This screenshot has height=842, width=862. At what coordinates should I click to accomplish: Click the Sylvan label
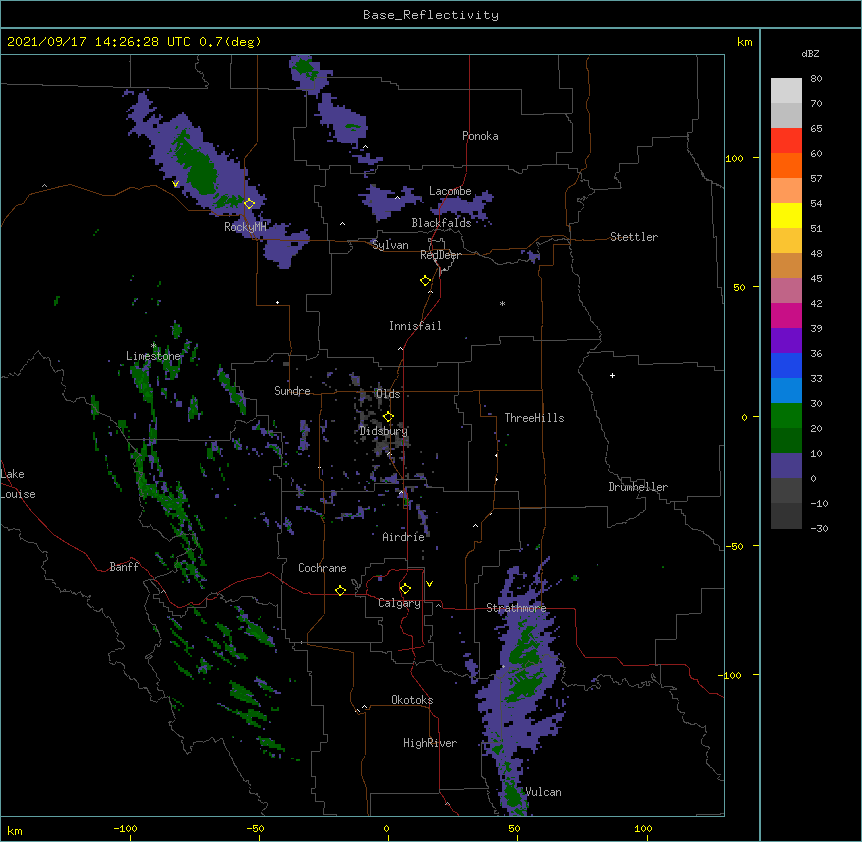[390, 245]
